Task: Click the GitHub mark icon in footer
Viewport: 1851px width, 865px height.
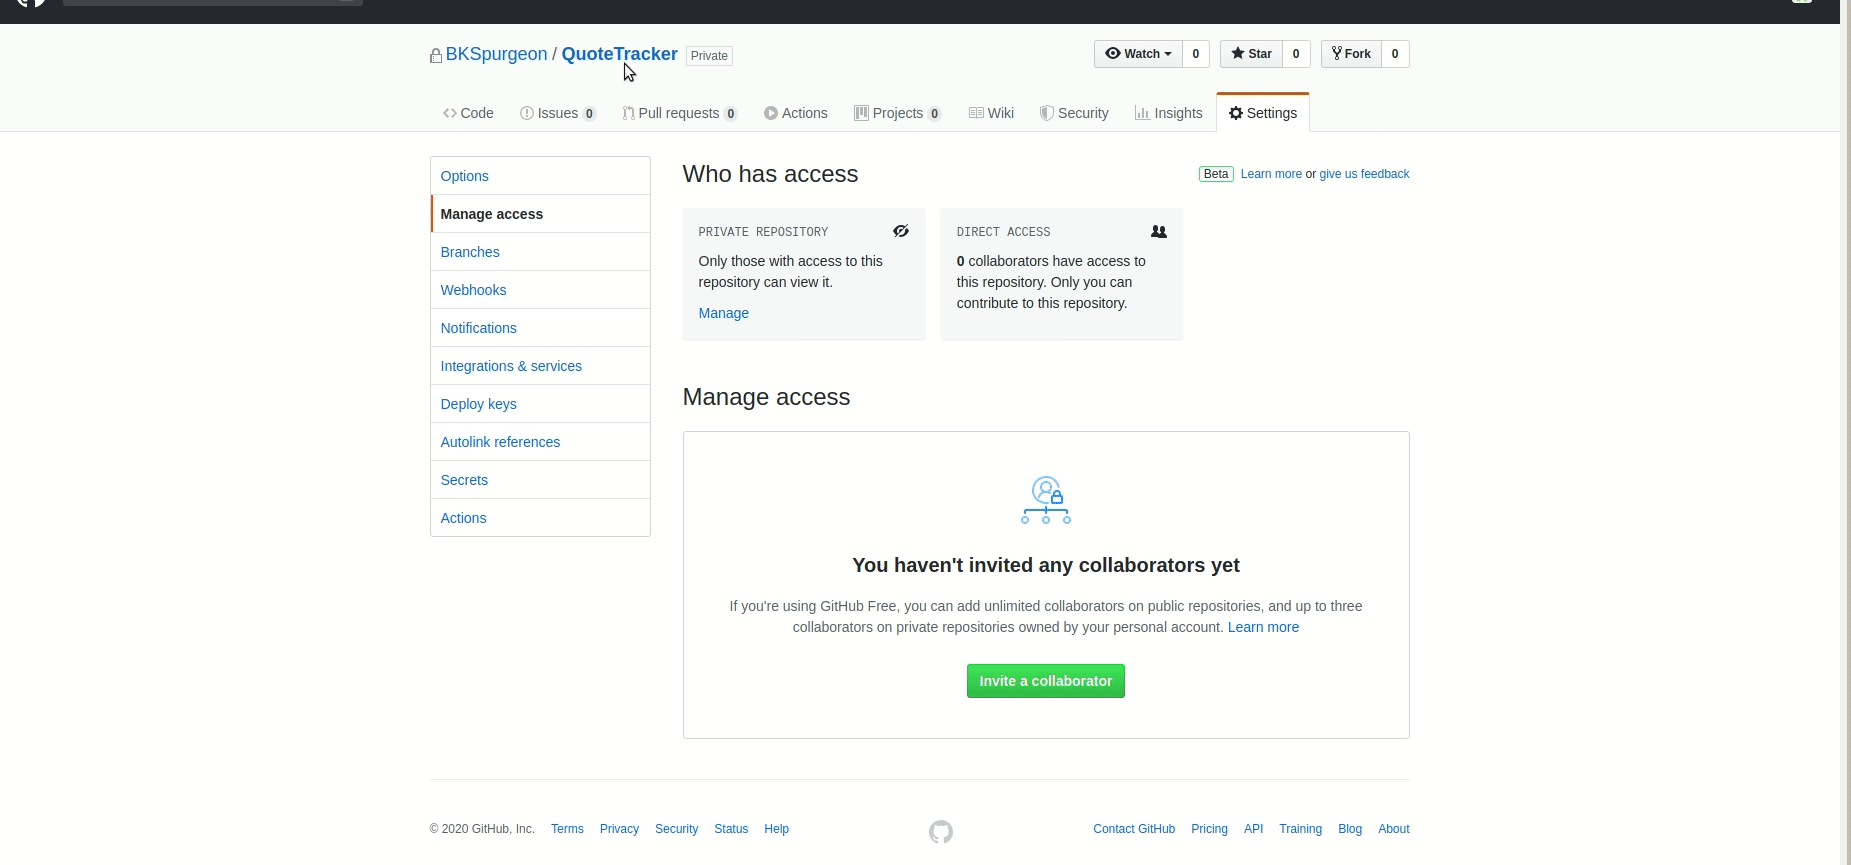Action: 941,832
